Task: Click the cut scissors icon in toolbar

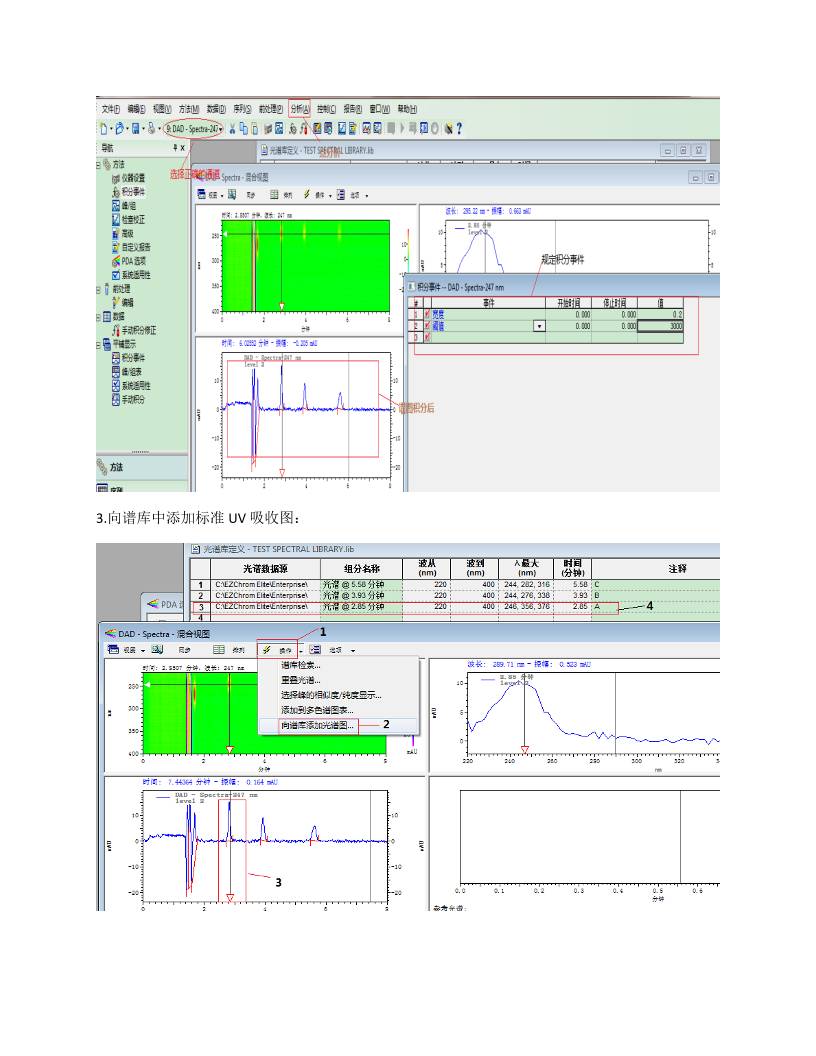Action: point(233,128)
